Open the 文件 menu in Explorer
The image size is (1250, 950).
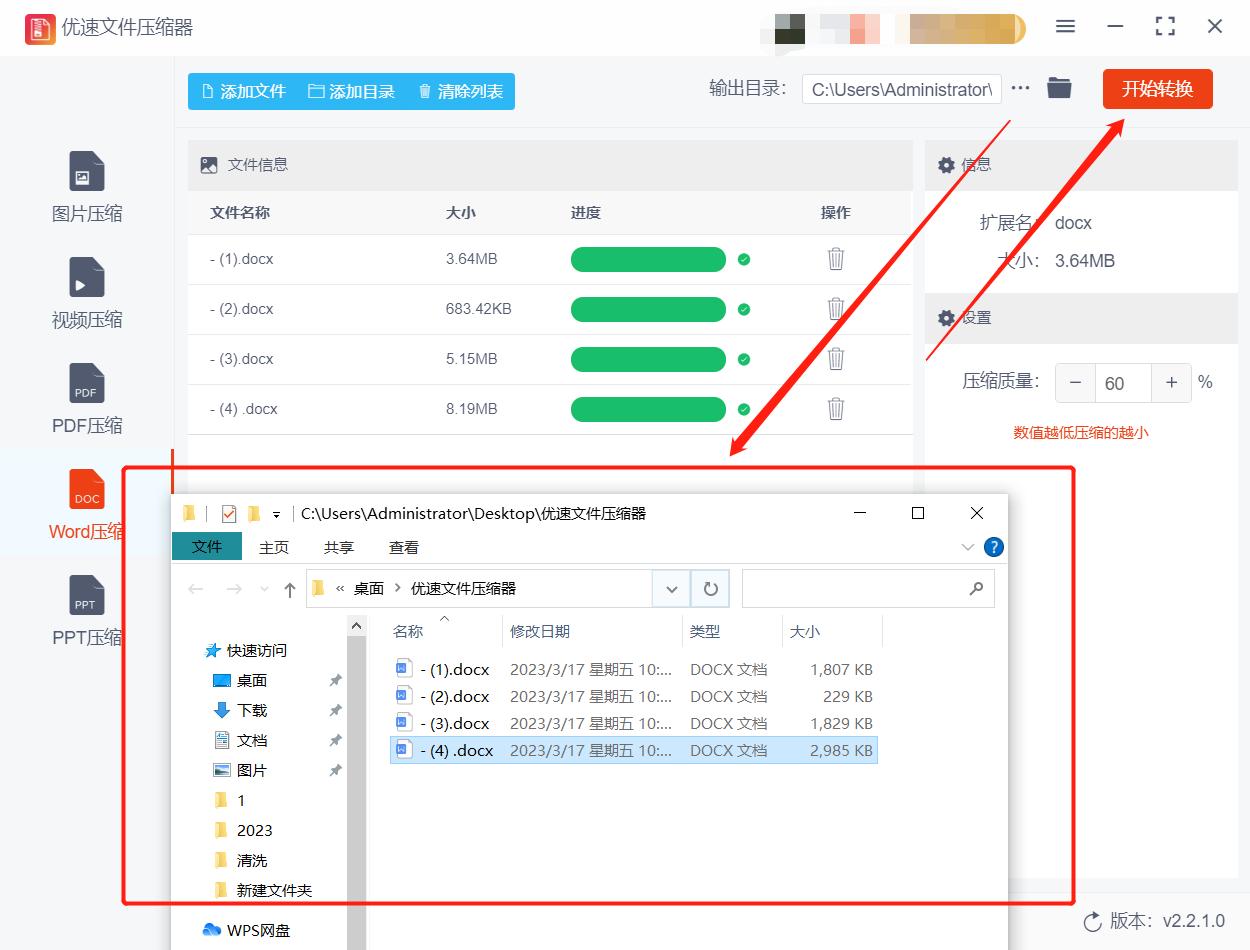pyautogui.click(x=207, y=547)
